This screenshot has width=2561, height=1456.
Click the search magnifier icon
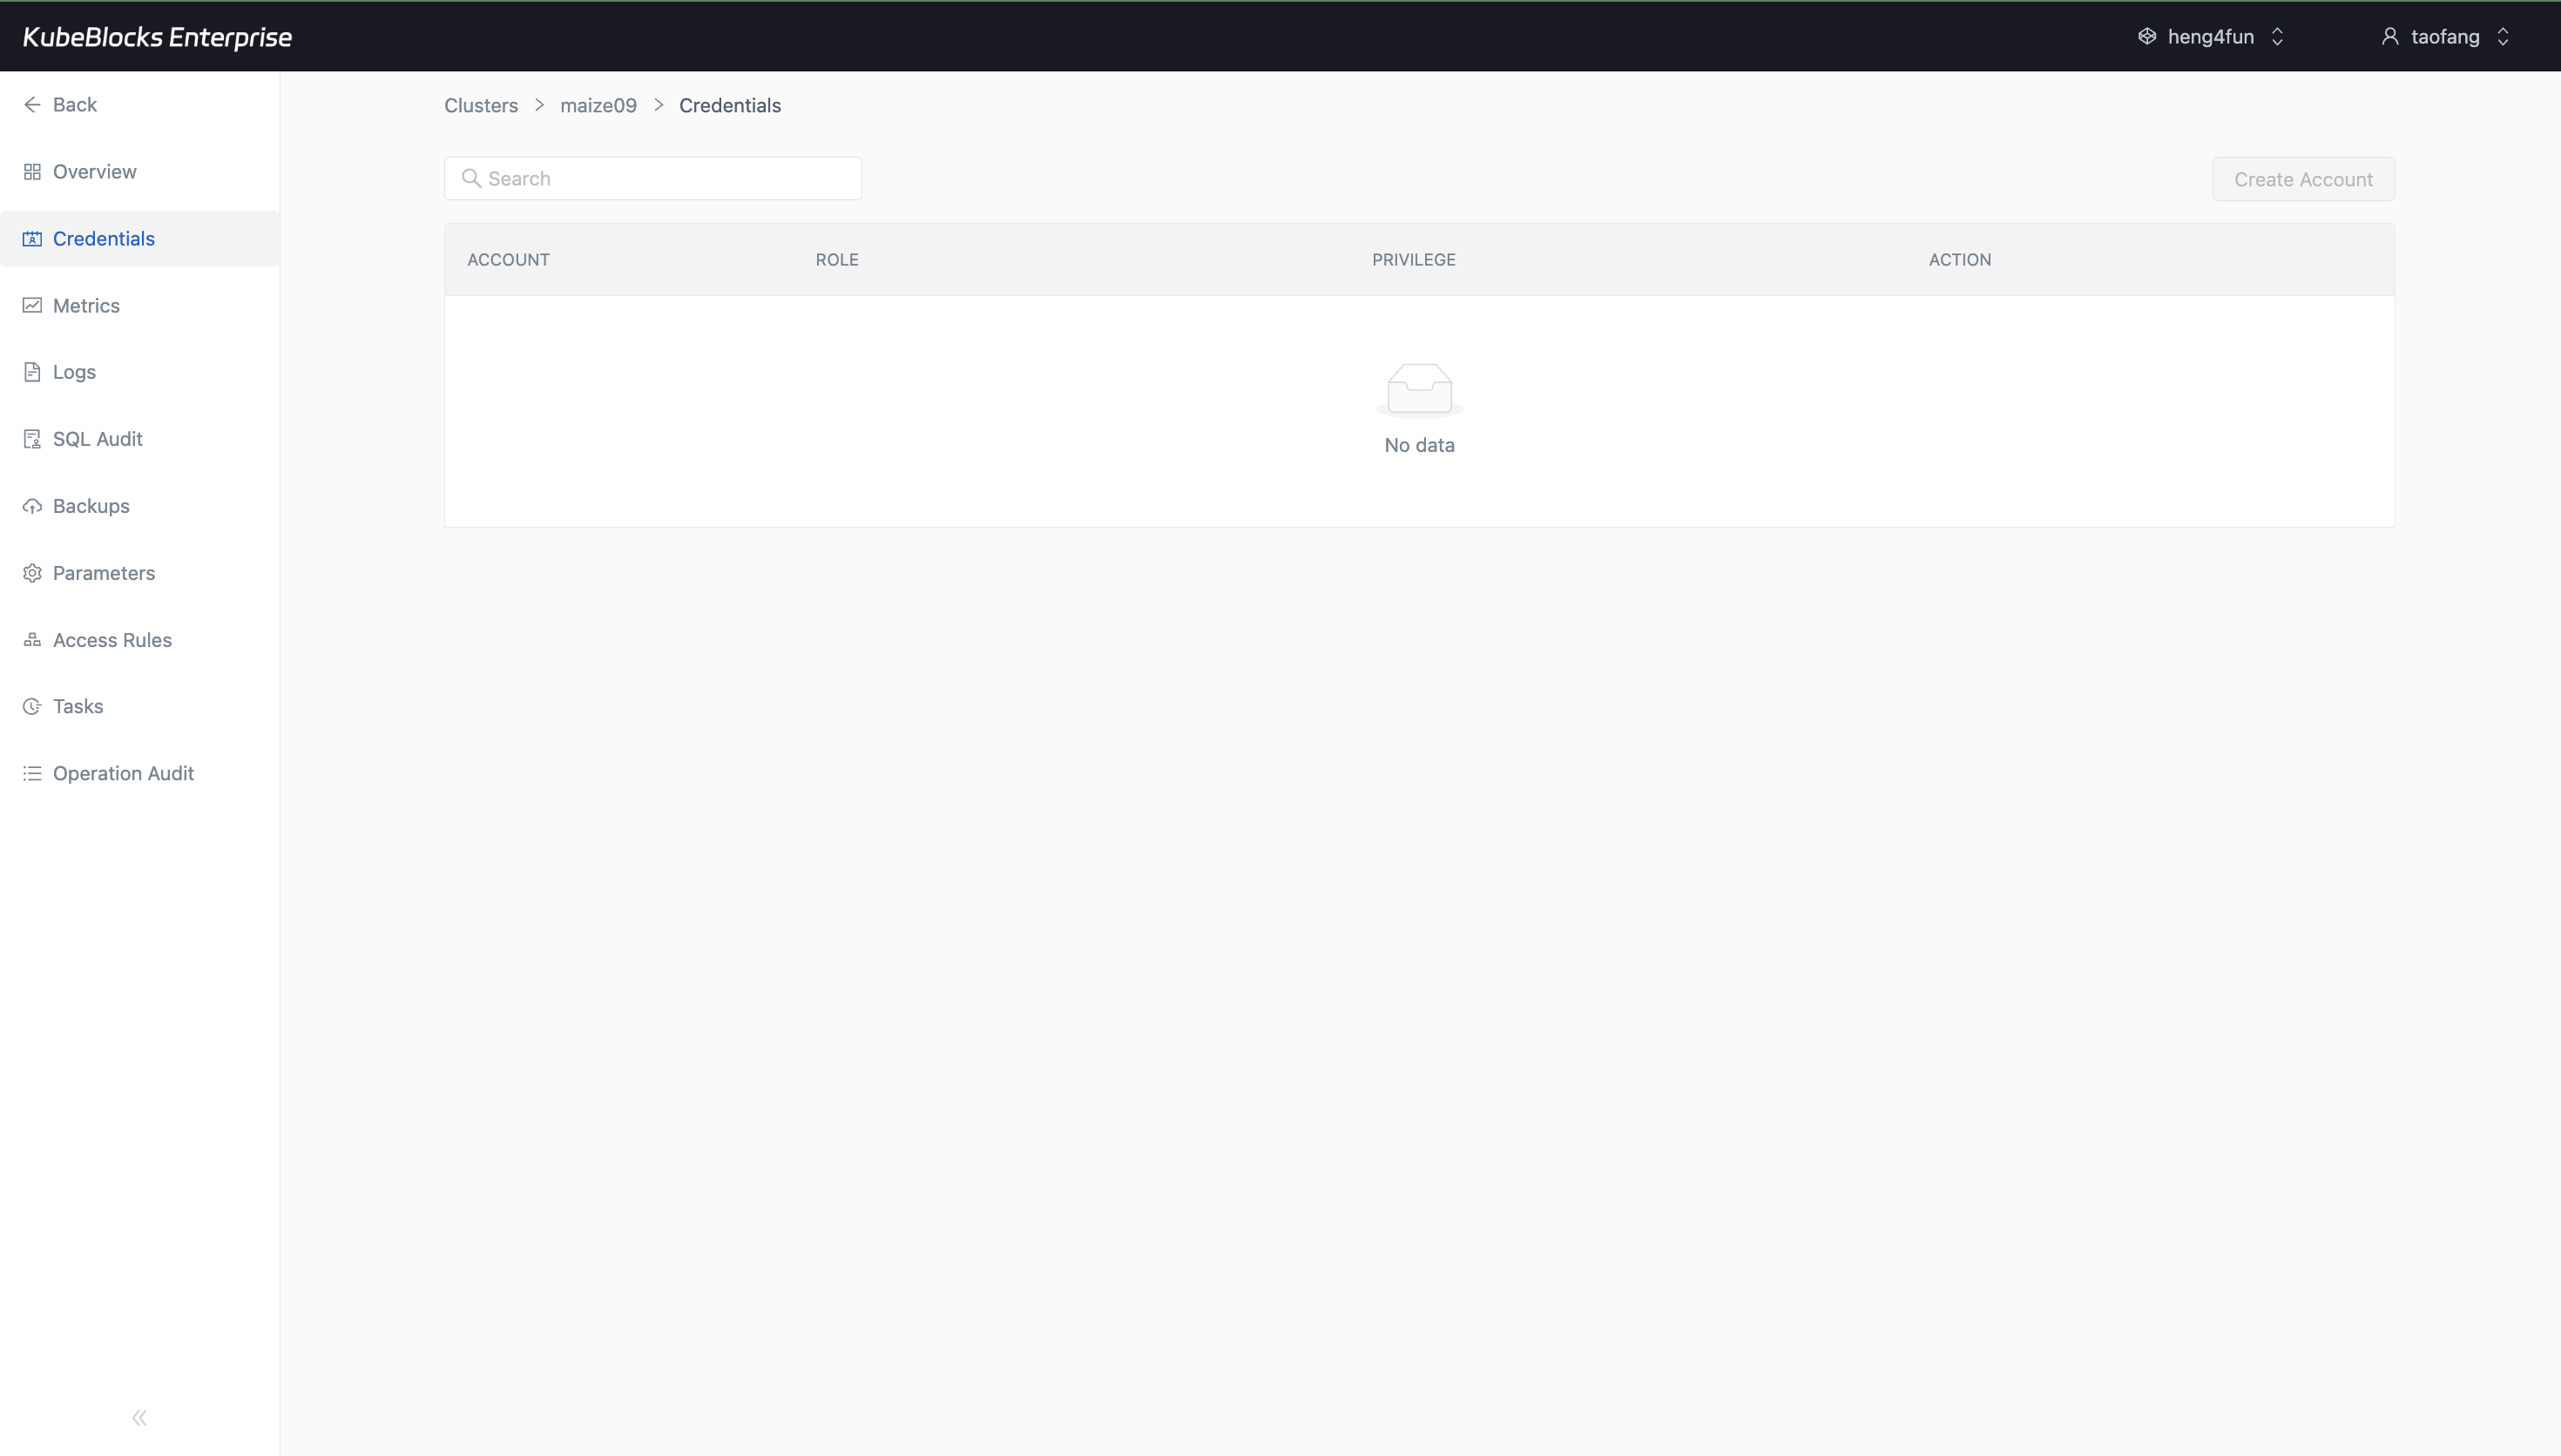pos(471,178)
